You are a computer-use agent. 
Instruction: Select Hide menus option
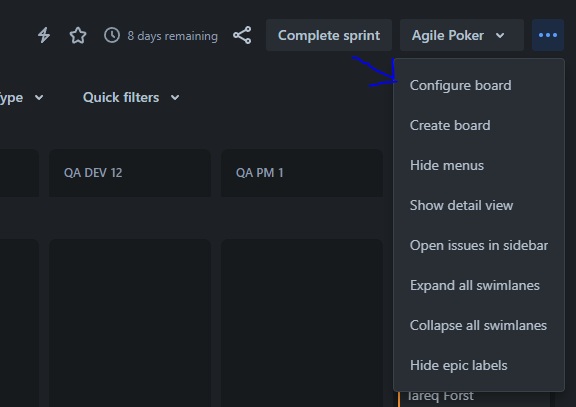point(479,165)
